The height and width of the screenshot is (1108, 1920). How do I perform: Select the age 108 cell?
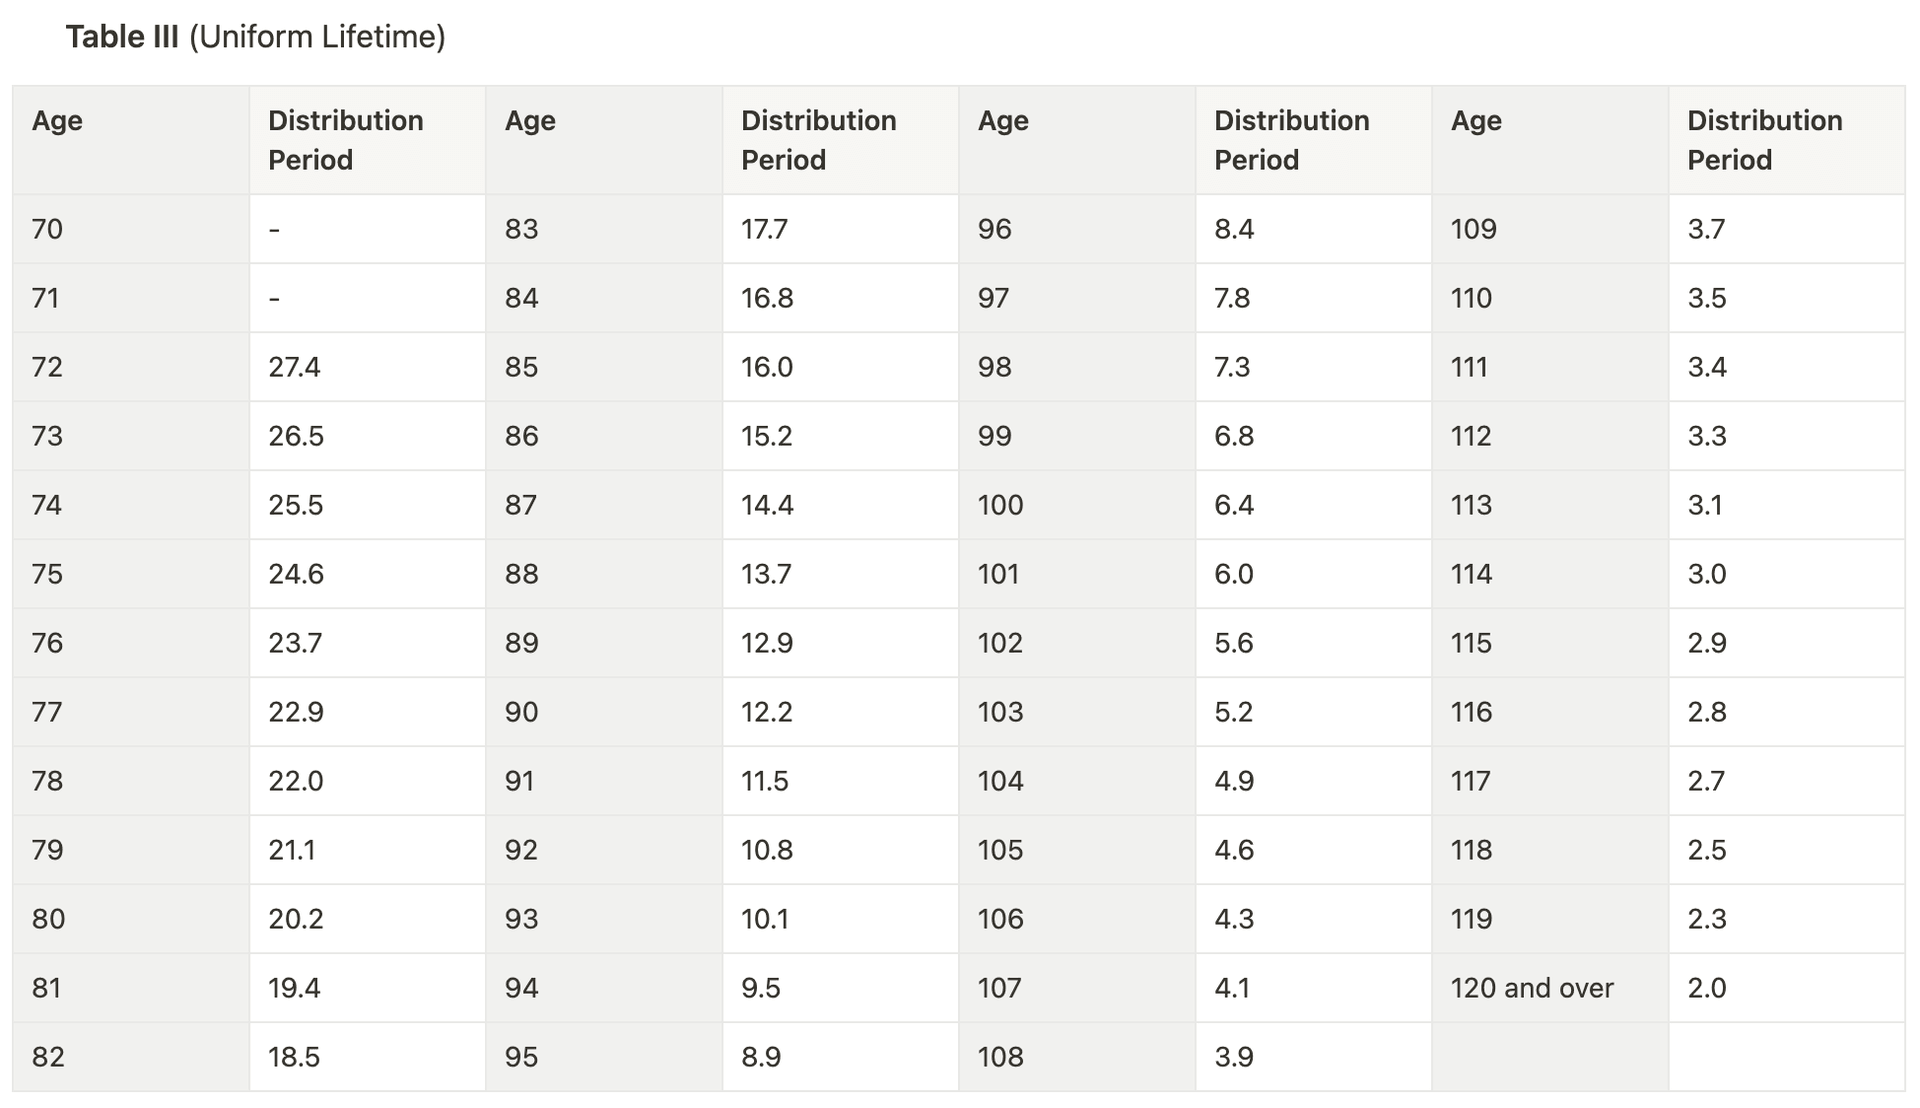[1000, 1057]
